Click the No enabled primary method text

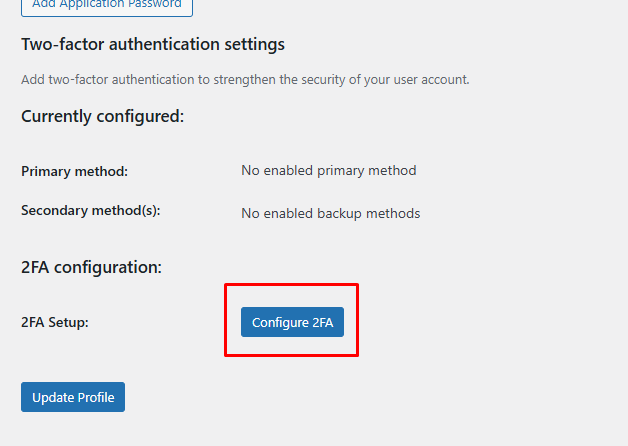point(328,170)
